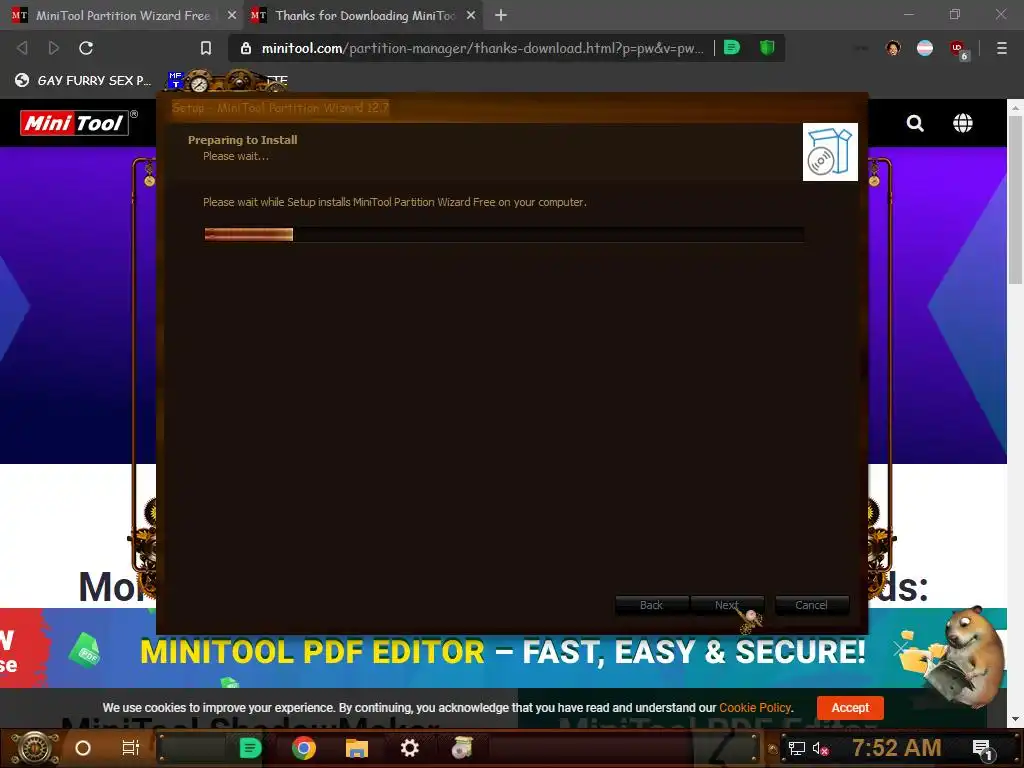This screenshot has height=768, width=1024.
Task: Click the installation progress bar
Action: tap(504, 234)
